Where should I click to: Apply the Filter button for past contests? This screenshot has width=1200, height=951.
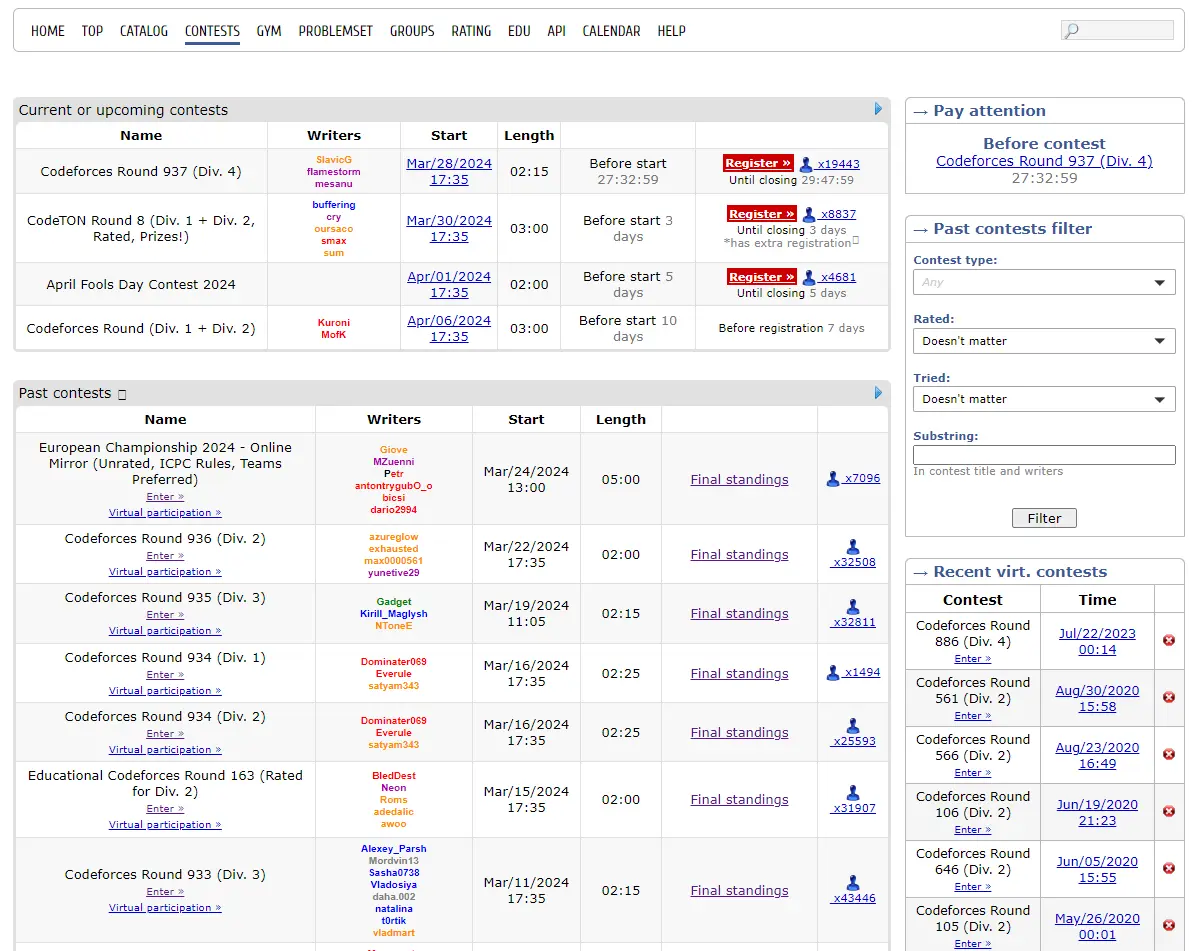(1044, 518)
